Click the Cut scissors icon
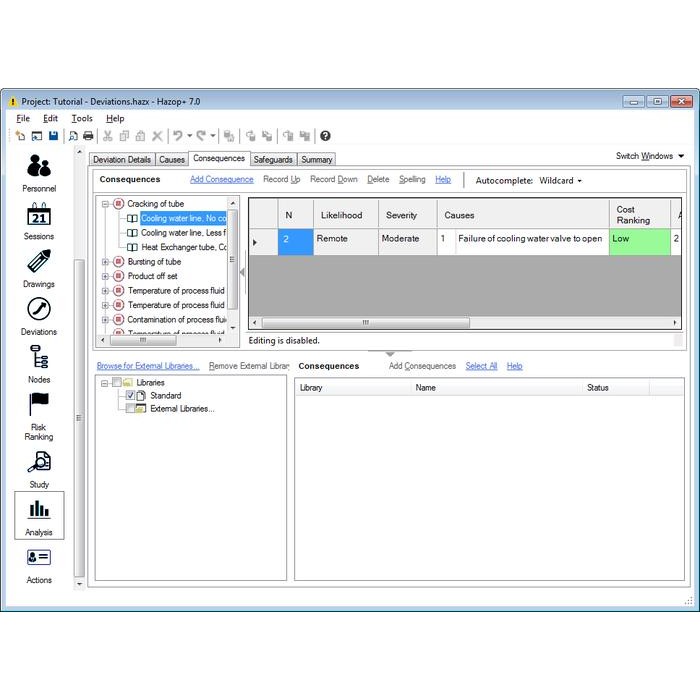The width and height of the screenshot is (700, 700). tap(108, 136)
